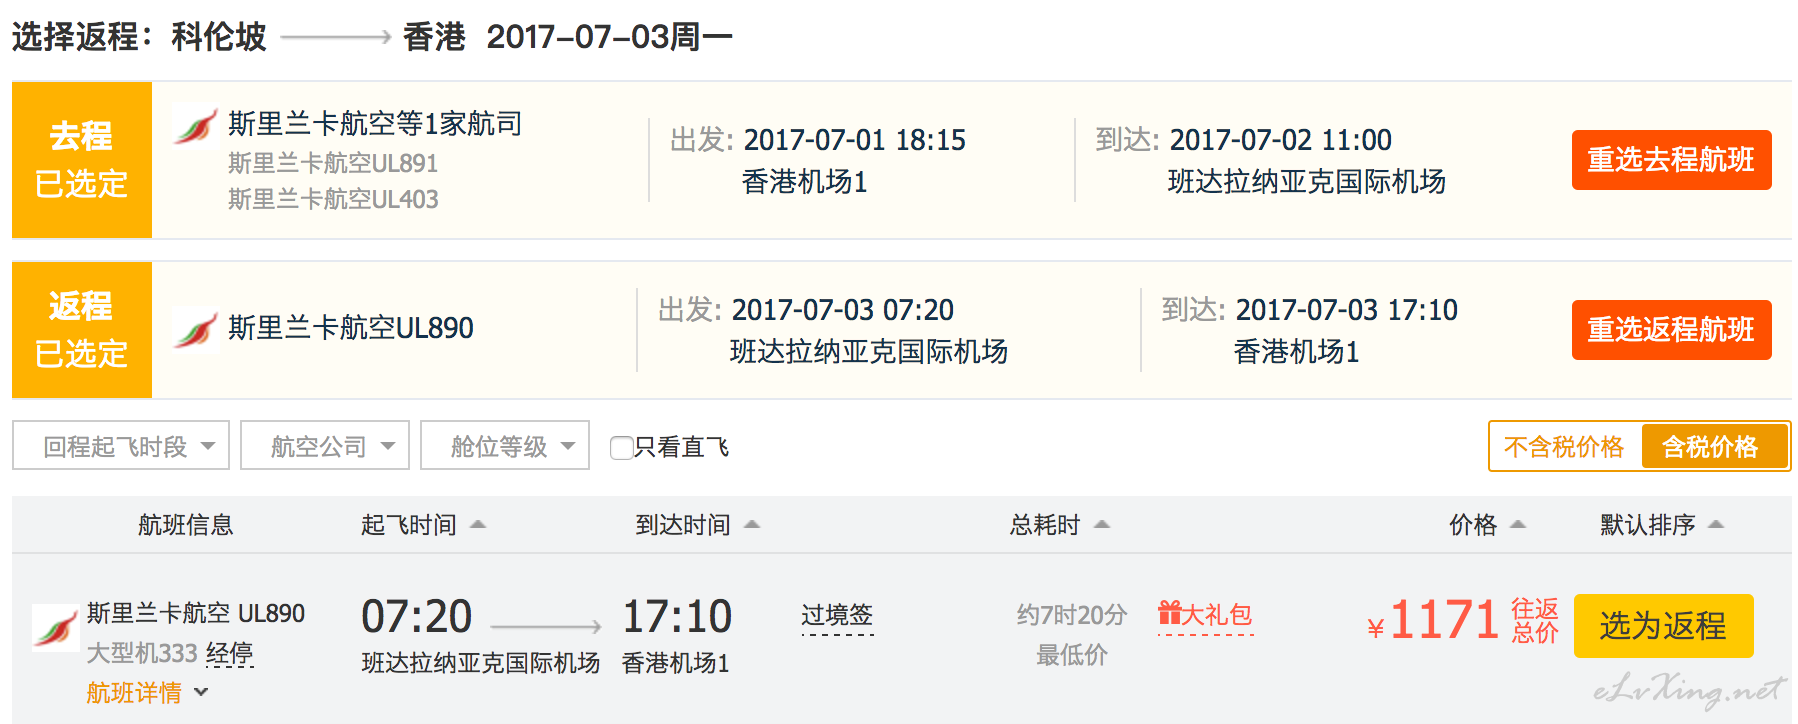Click 重选返程航班 button
1798x724 pixels.
tap(1671, 330)
